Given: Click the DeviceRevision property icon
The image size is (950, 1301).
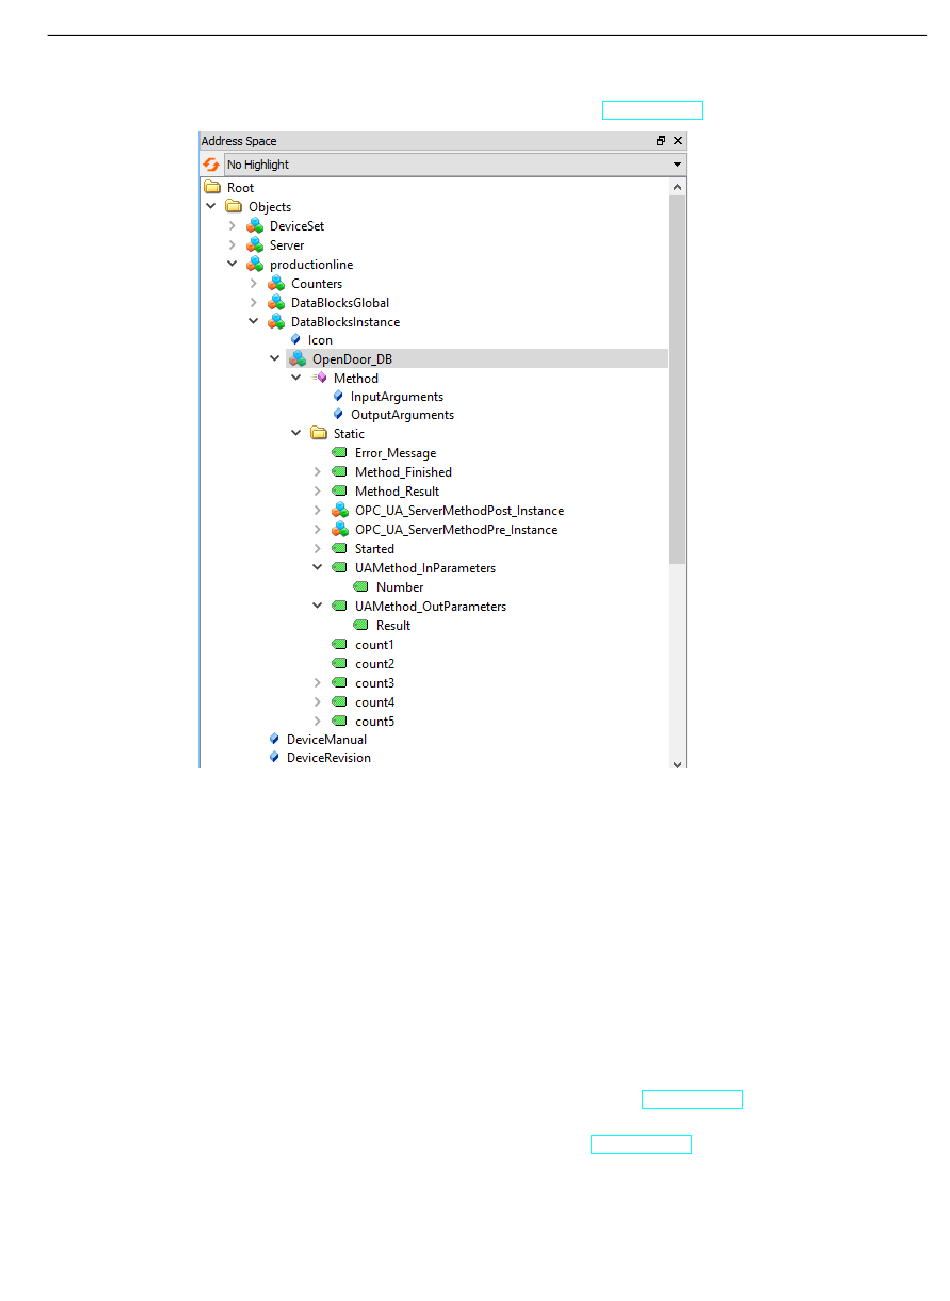Looking at the screenshot, I should click(x=274, y=757).
